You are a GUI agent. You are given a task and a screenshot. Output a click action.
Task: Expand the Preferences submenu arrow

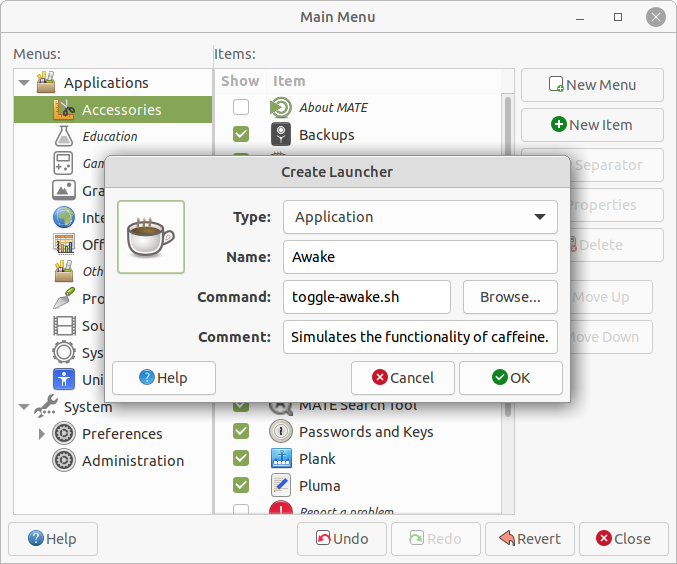click(41, 434)
